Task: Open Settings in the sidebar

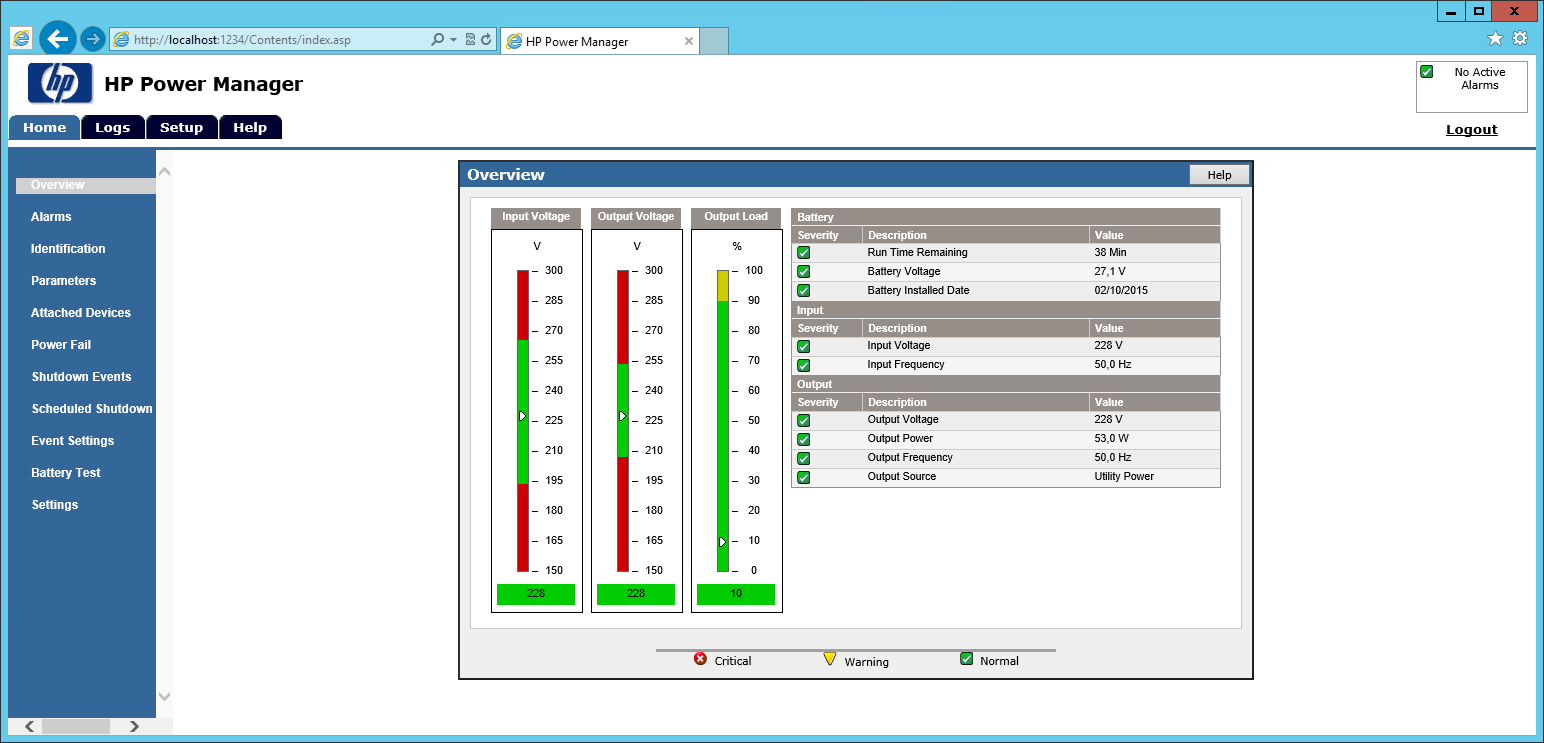Action: (x=55, y=505)
